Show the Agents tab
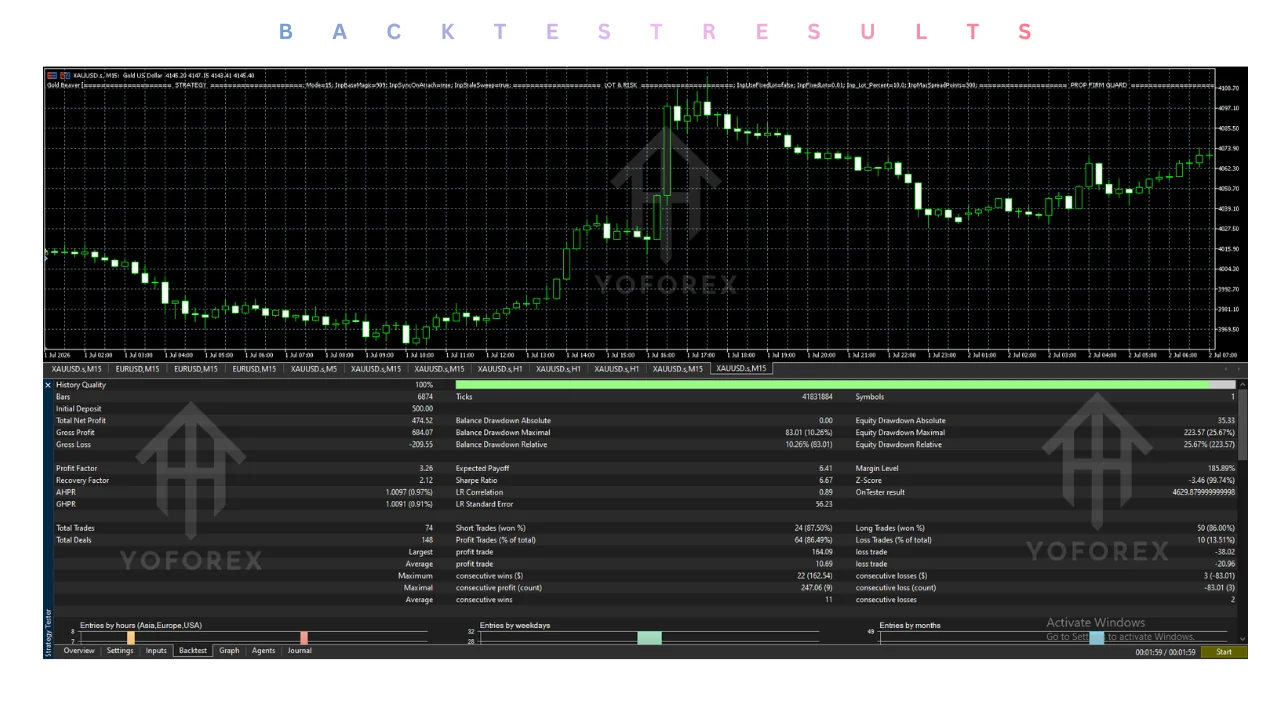Image resolution: width=1280 pixels, height=720 pixels. [264, 651]
